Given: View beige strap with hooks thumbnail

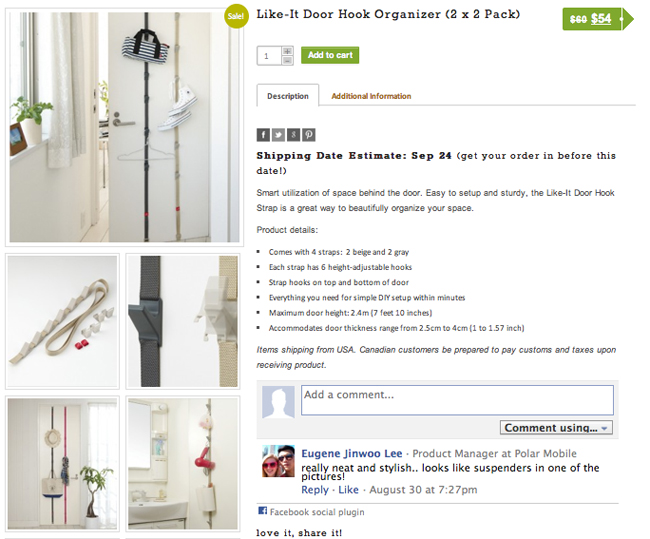Looking at the screenshot, I should (62, 321).
